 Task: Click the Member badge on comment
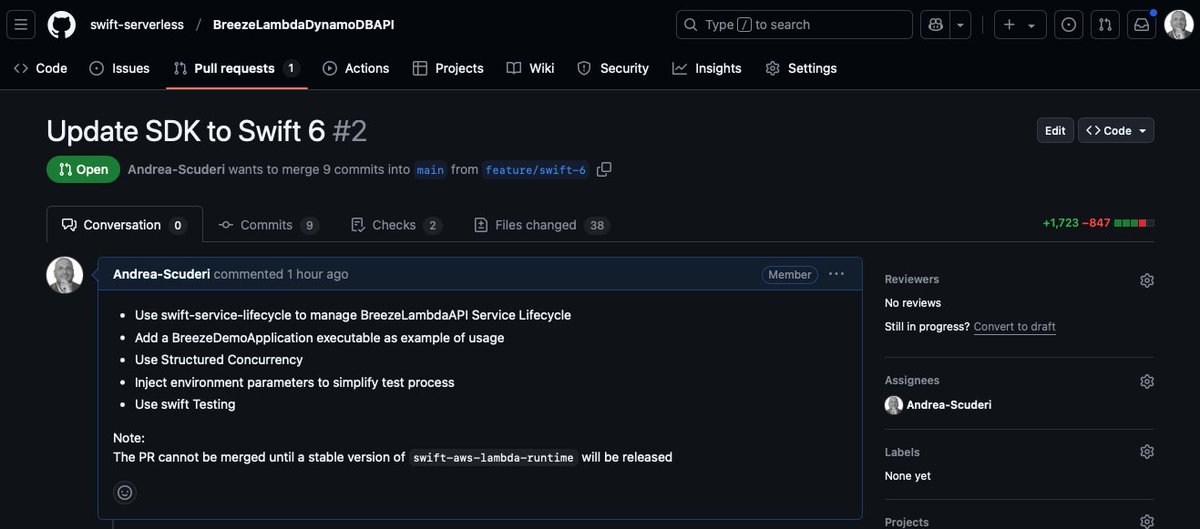tap(790, 274)
